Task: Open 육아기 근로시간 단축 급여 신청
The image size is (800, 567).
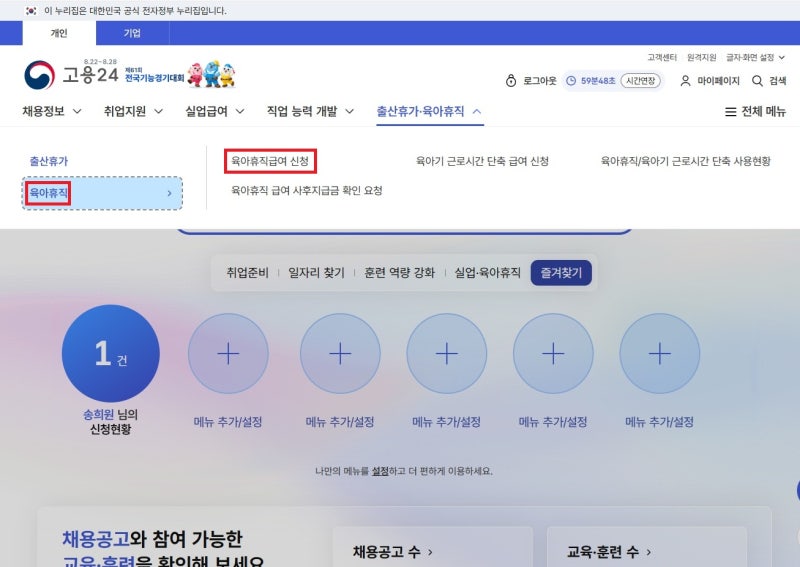Action: 482,161
